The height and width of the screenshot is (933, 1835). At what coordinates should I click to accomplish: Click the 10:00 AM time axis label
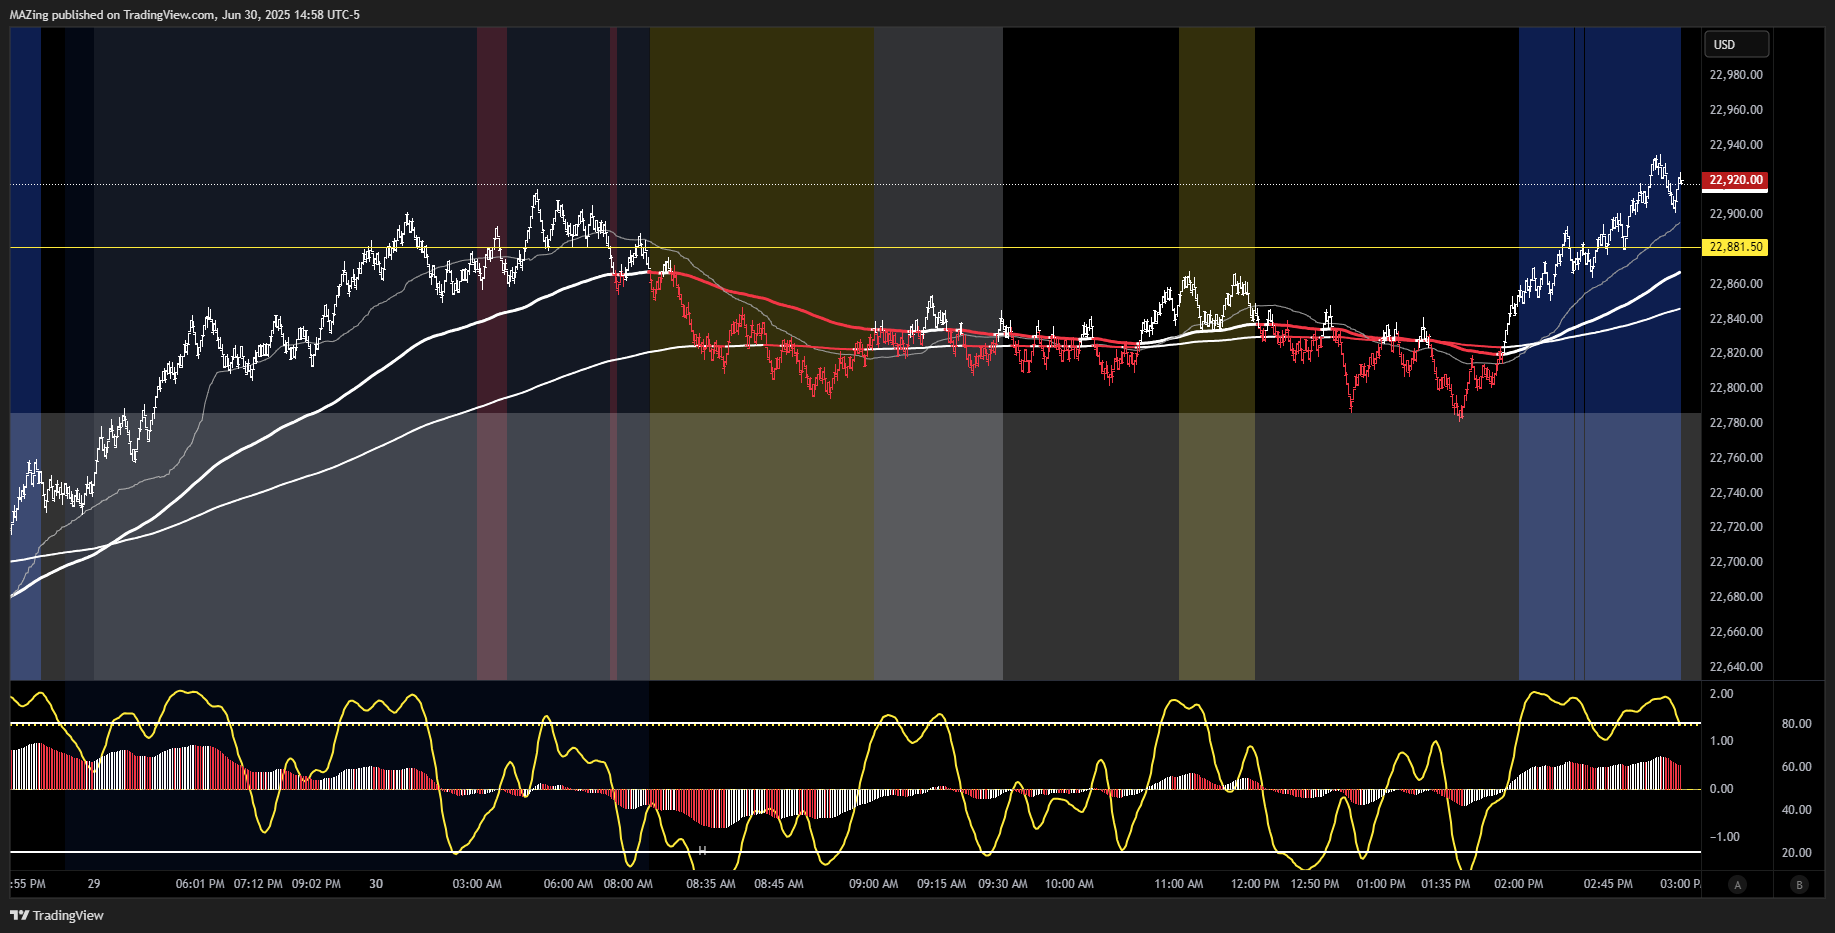(1069, 884)
